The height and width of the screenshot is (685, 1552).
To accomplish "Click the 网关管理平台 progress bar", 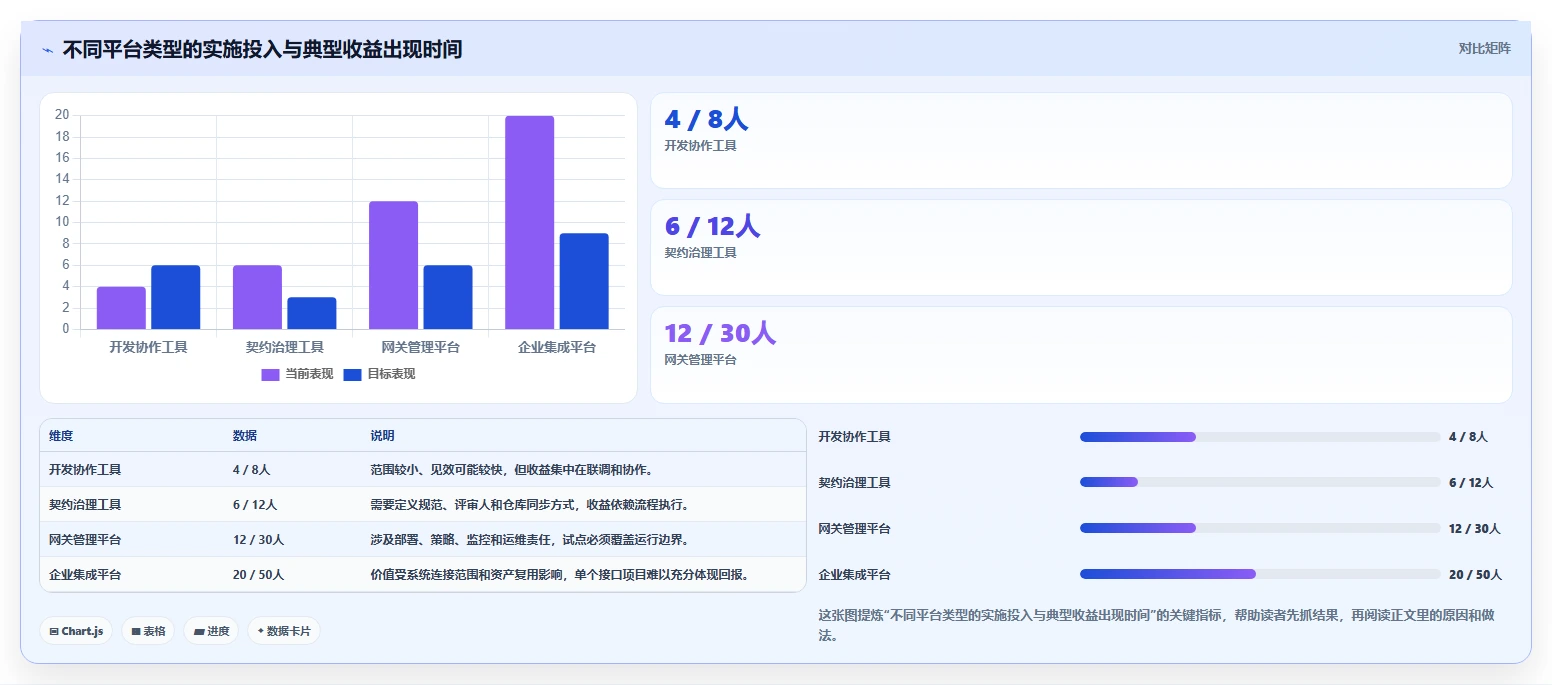I will coord(1260,528).
